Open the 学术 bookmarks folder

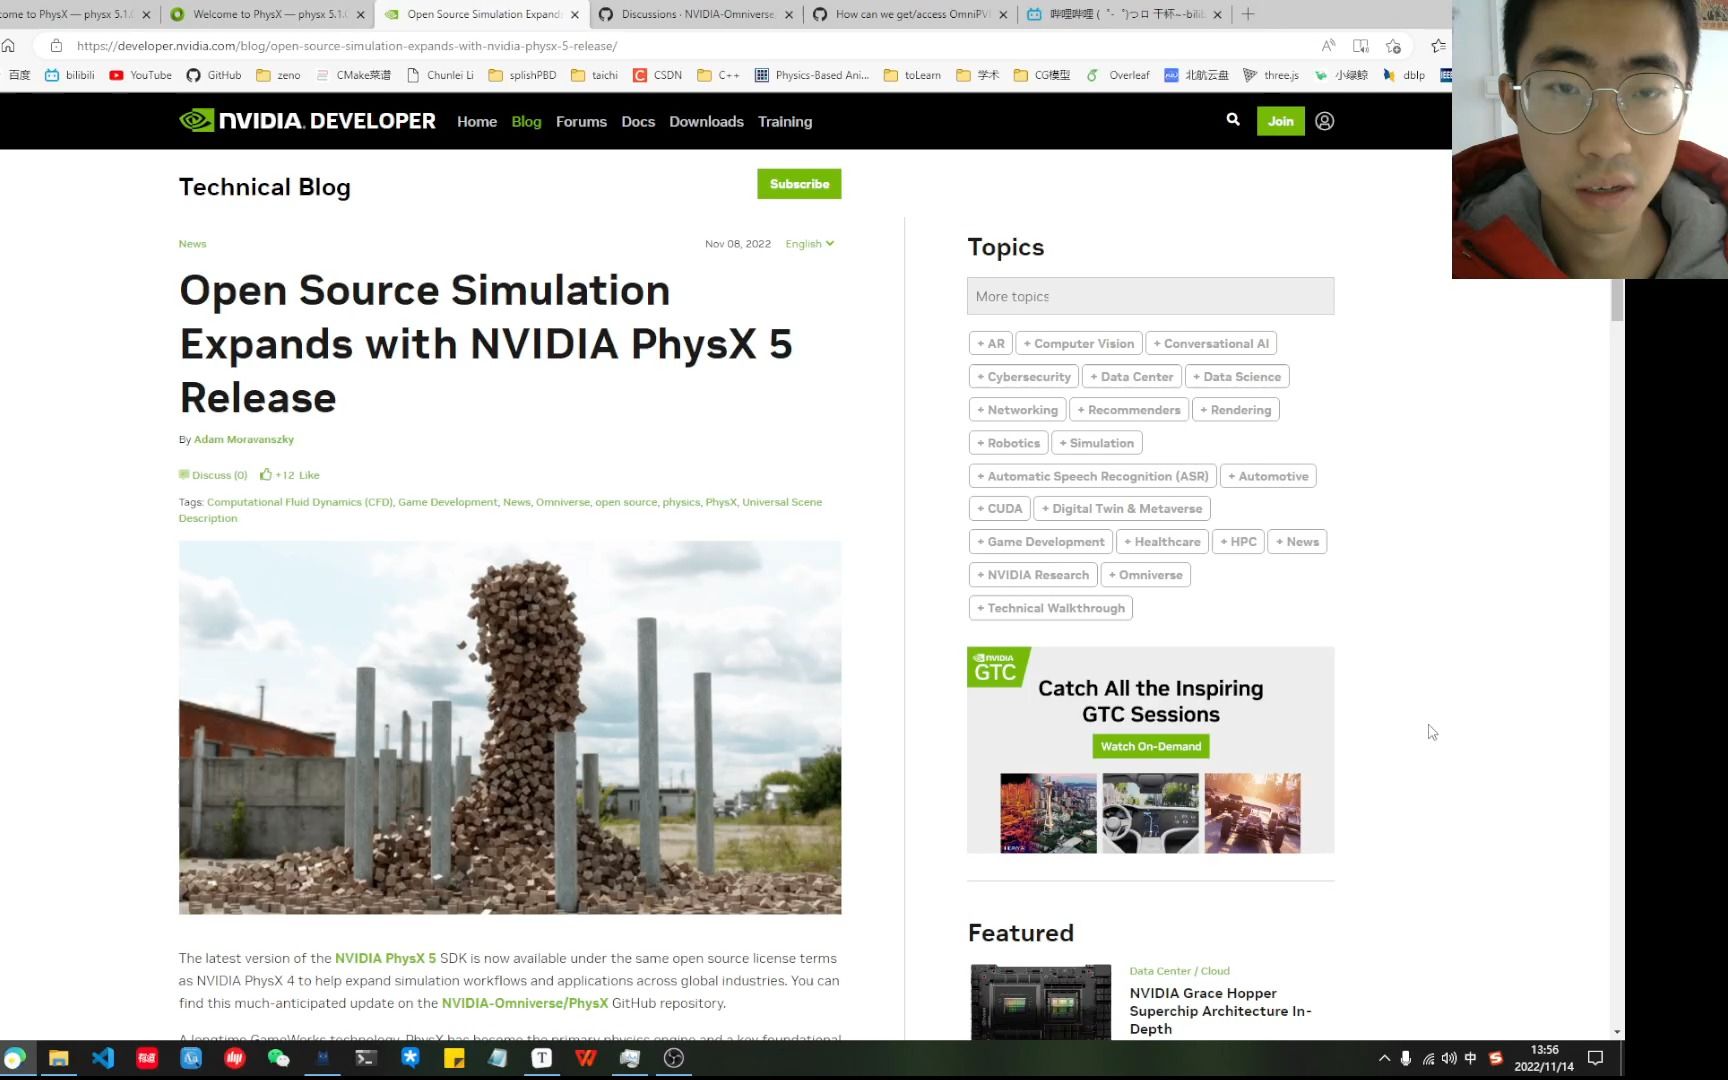click(x=977, y=75)
